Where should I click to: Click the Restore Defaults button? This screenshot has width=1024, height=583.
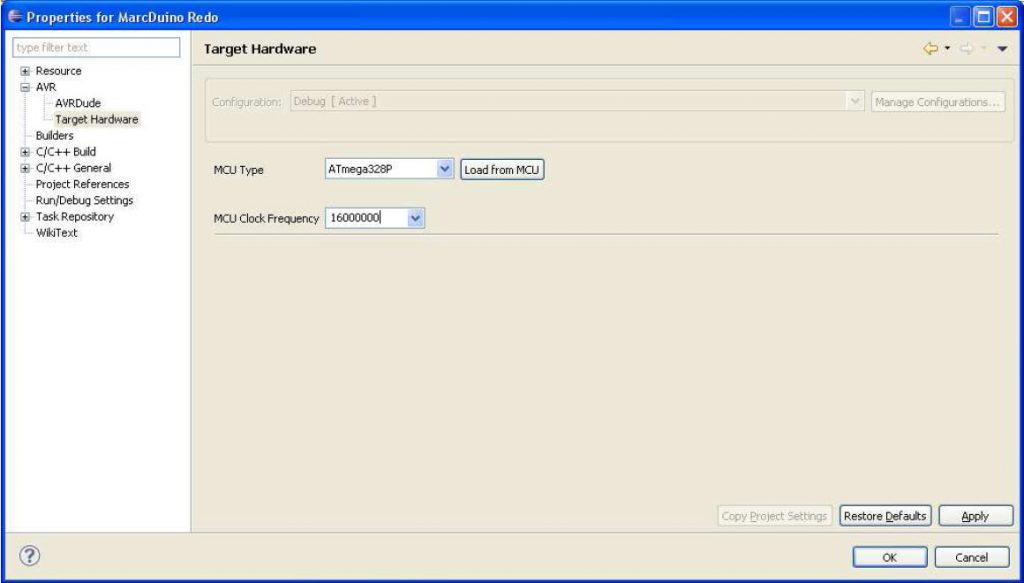[x=885, y=516]
